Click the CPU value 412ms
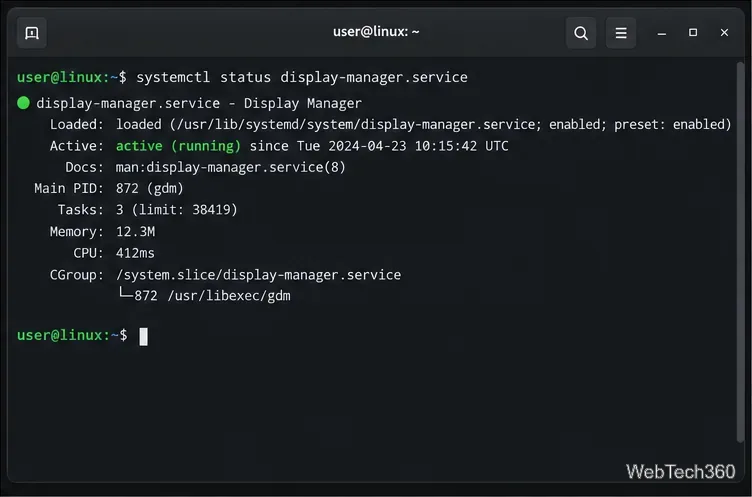Viewport: 752px width, 497px height. (135, 253)
